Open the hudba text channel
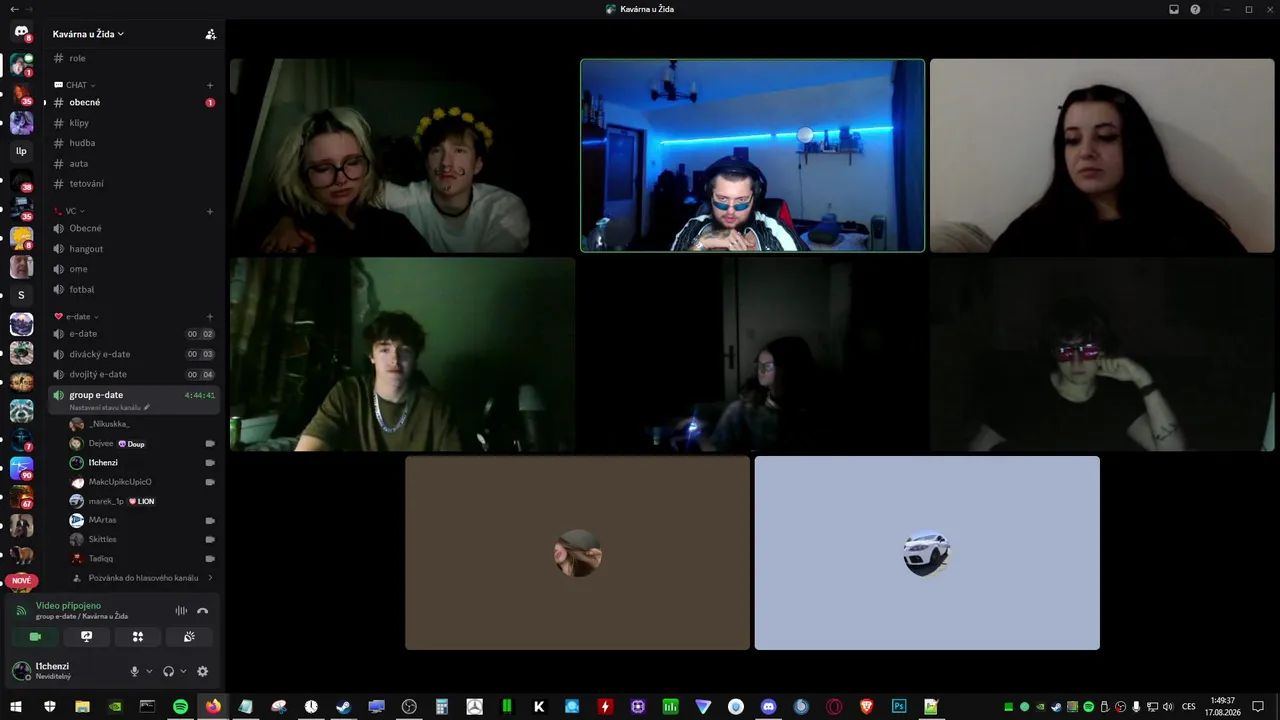The image size is (1280, 720). pos(133,143)
